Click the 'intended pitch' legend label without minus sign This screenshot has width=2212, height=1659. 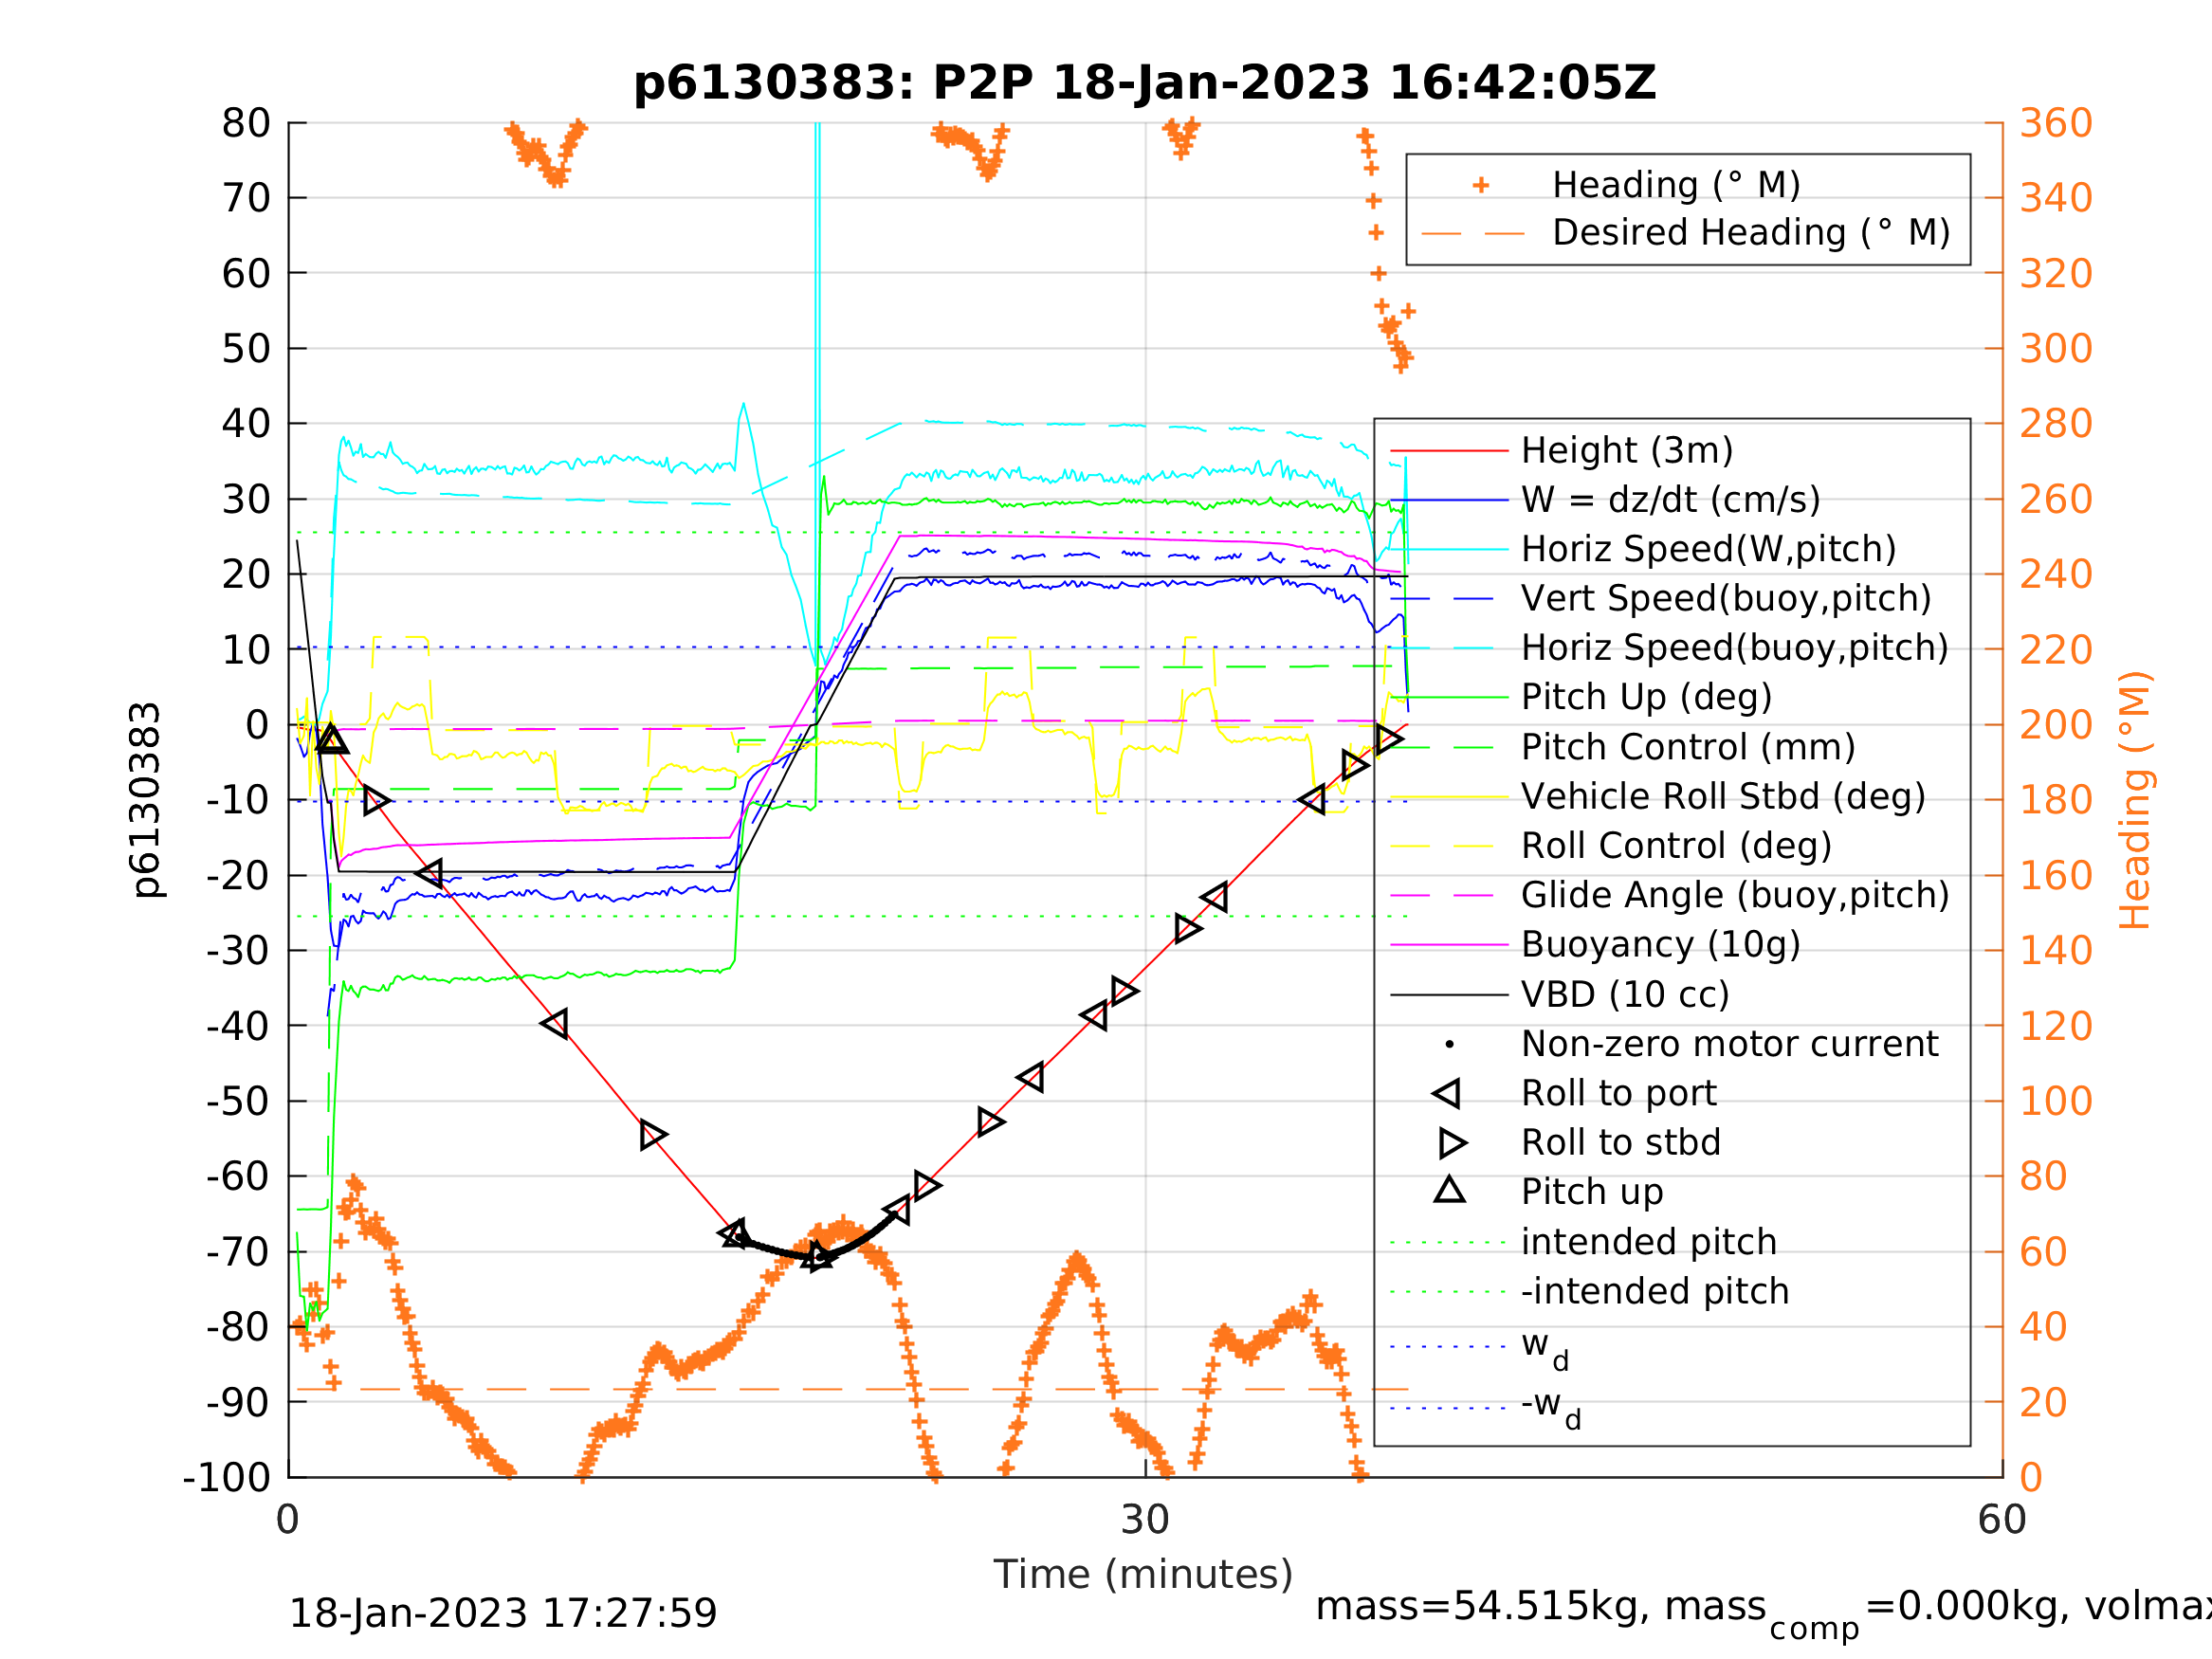[1649, 1242]
